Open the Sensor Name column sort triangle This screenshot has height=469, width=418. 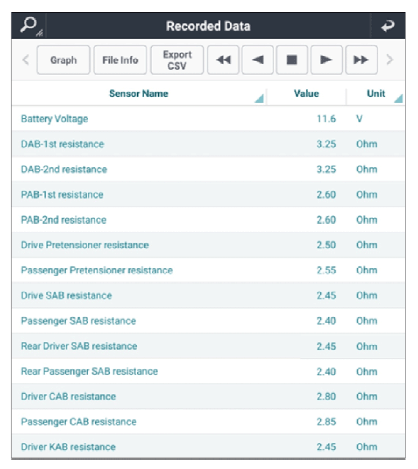260,98
